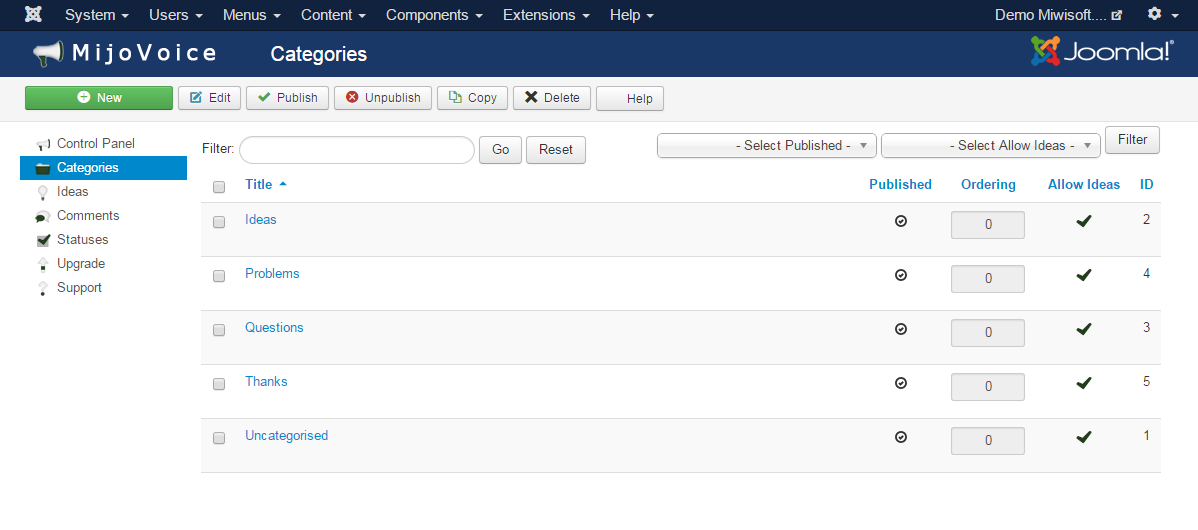
Task: Go to Statuses in the sidebar
Action: 82,240
